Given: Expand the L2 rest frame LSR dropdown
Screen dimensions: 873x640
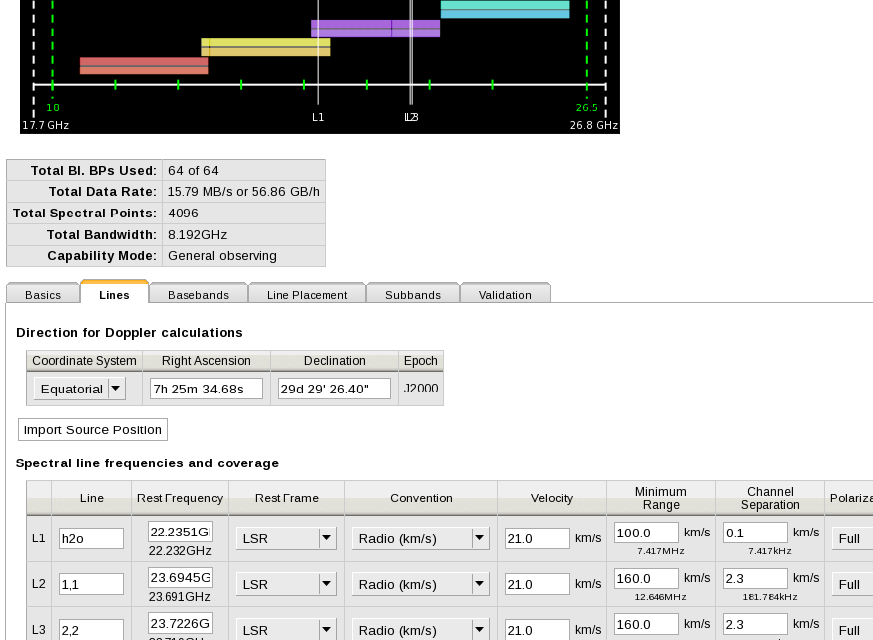Looking at the screenshot, I should 286,584.
